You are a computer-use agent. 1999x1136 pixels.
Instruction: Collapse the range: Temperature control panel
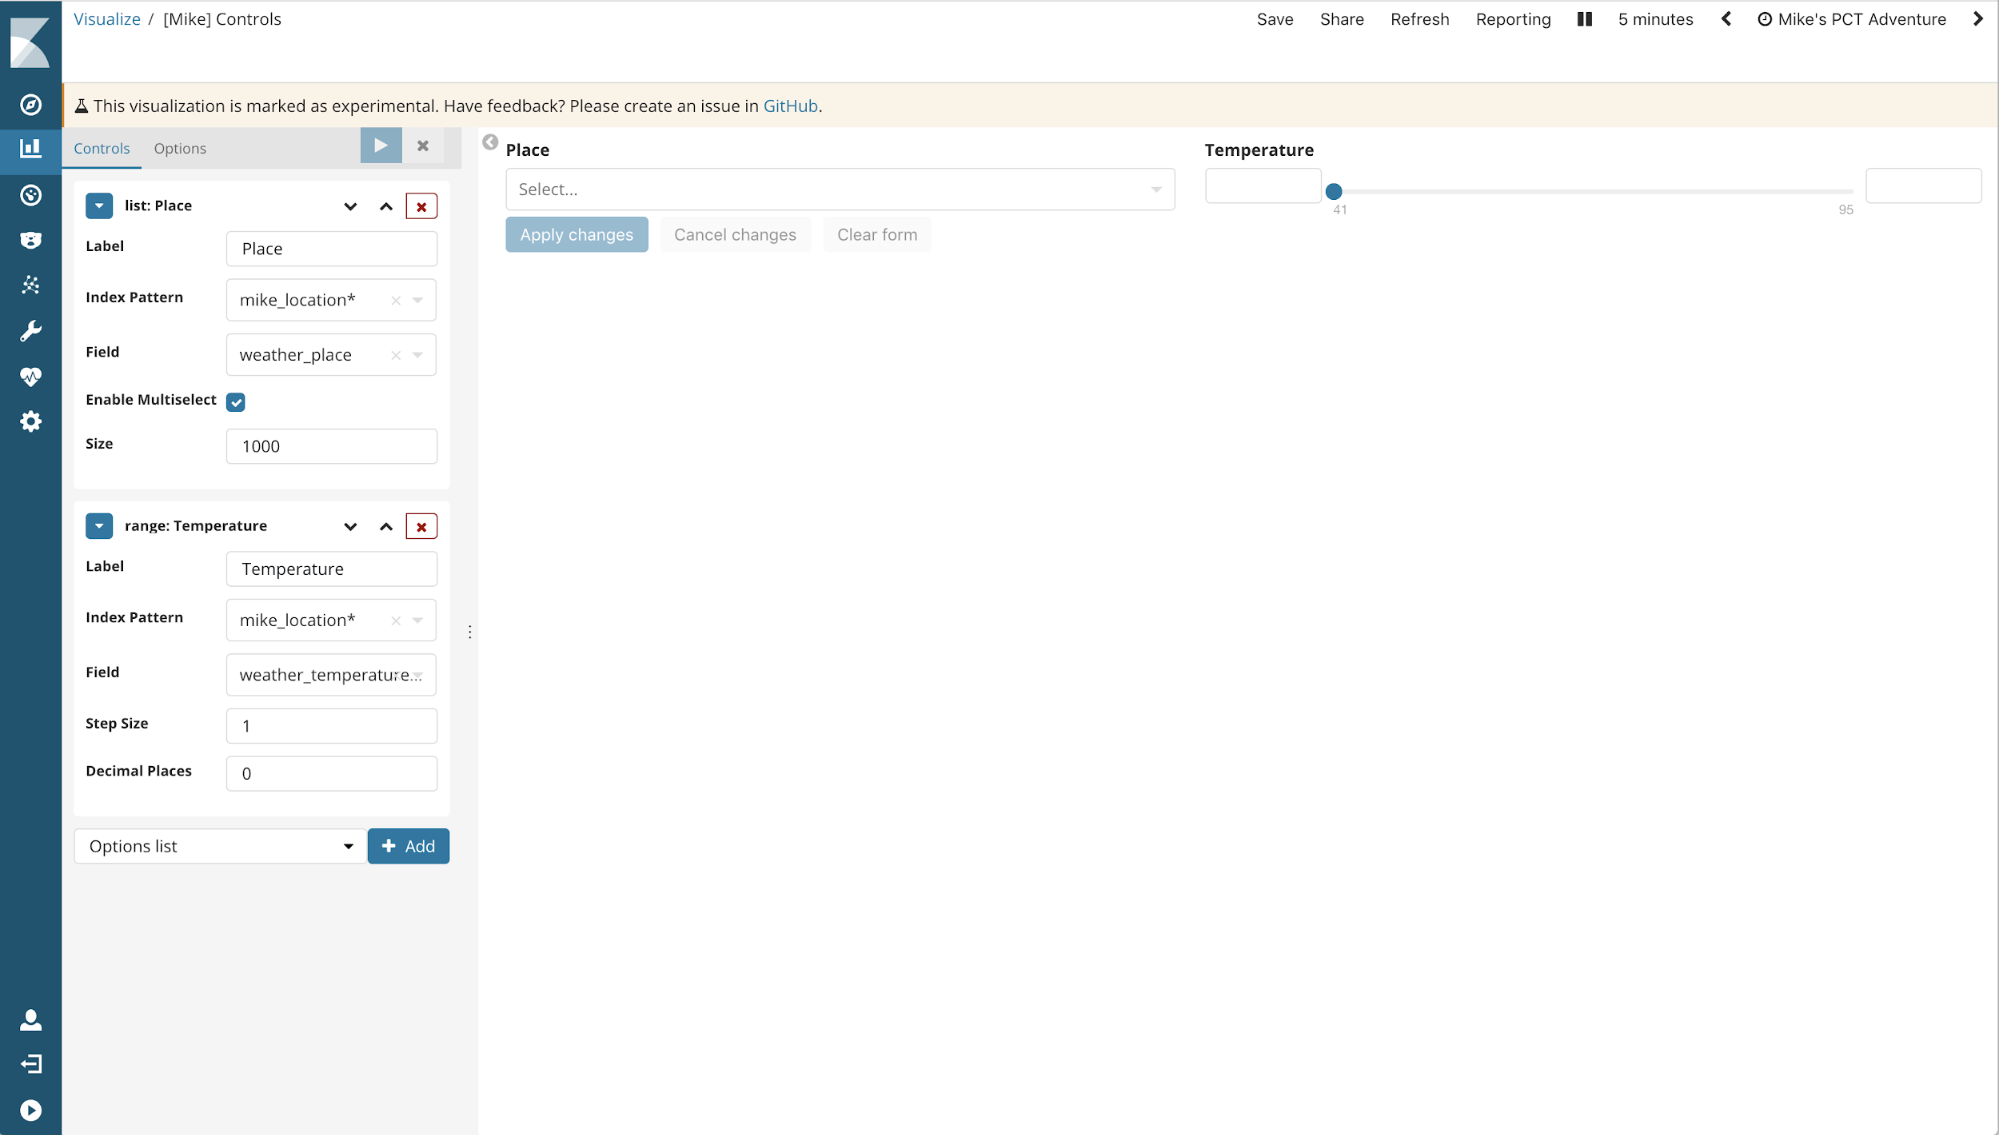(x=99, y=526)
